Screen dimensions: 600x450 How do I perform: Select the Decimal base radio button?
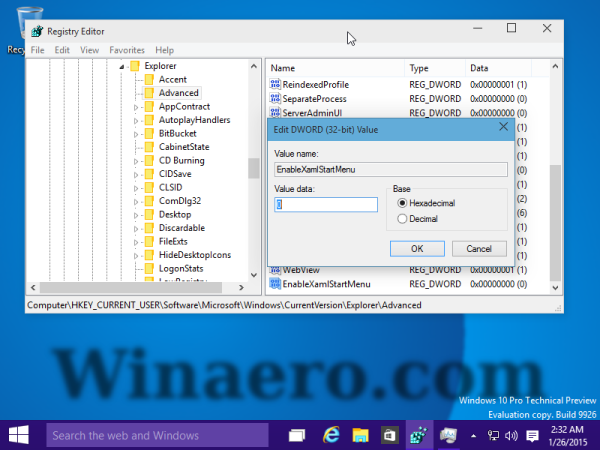click(x=402, y=218)
